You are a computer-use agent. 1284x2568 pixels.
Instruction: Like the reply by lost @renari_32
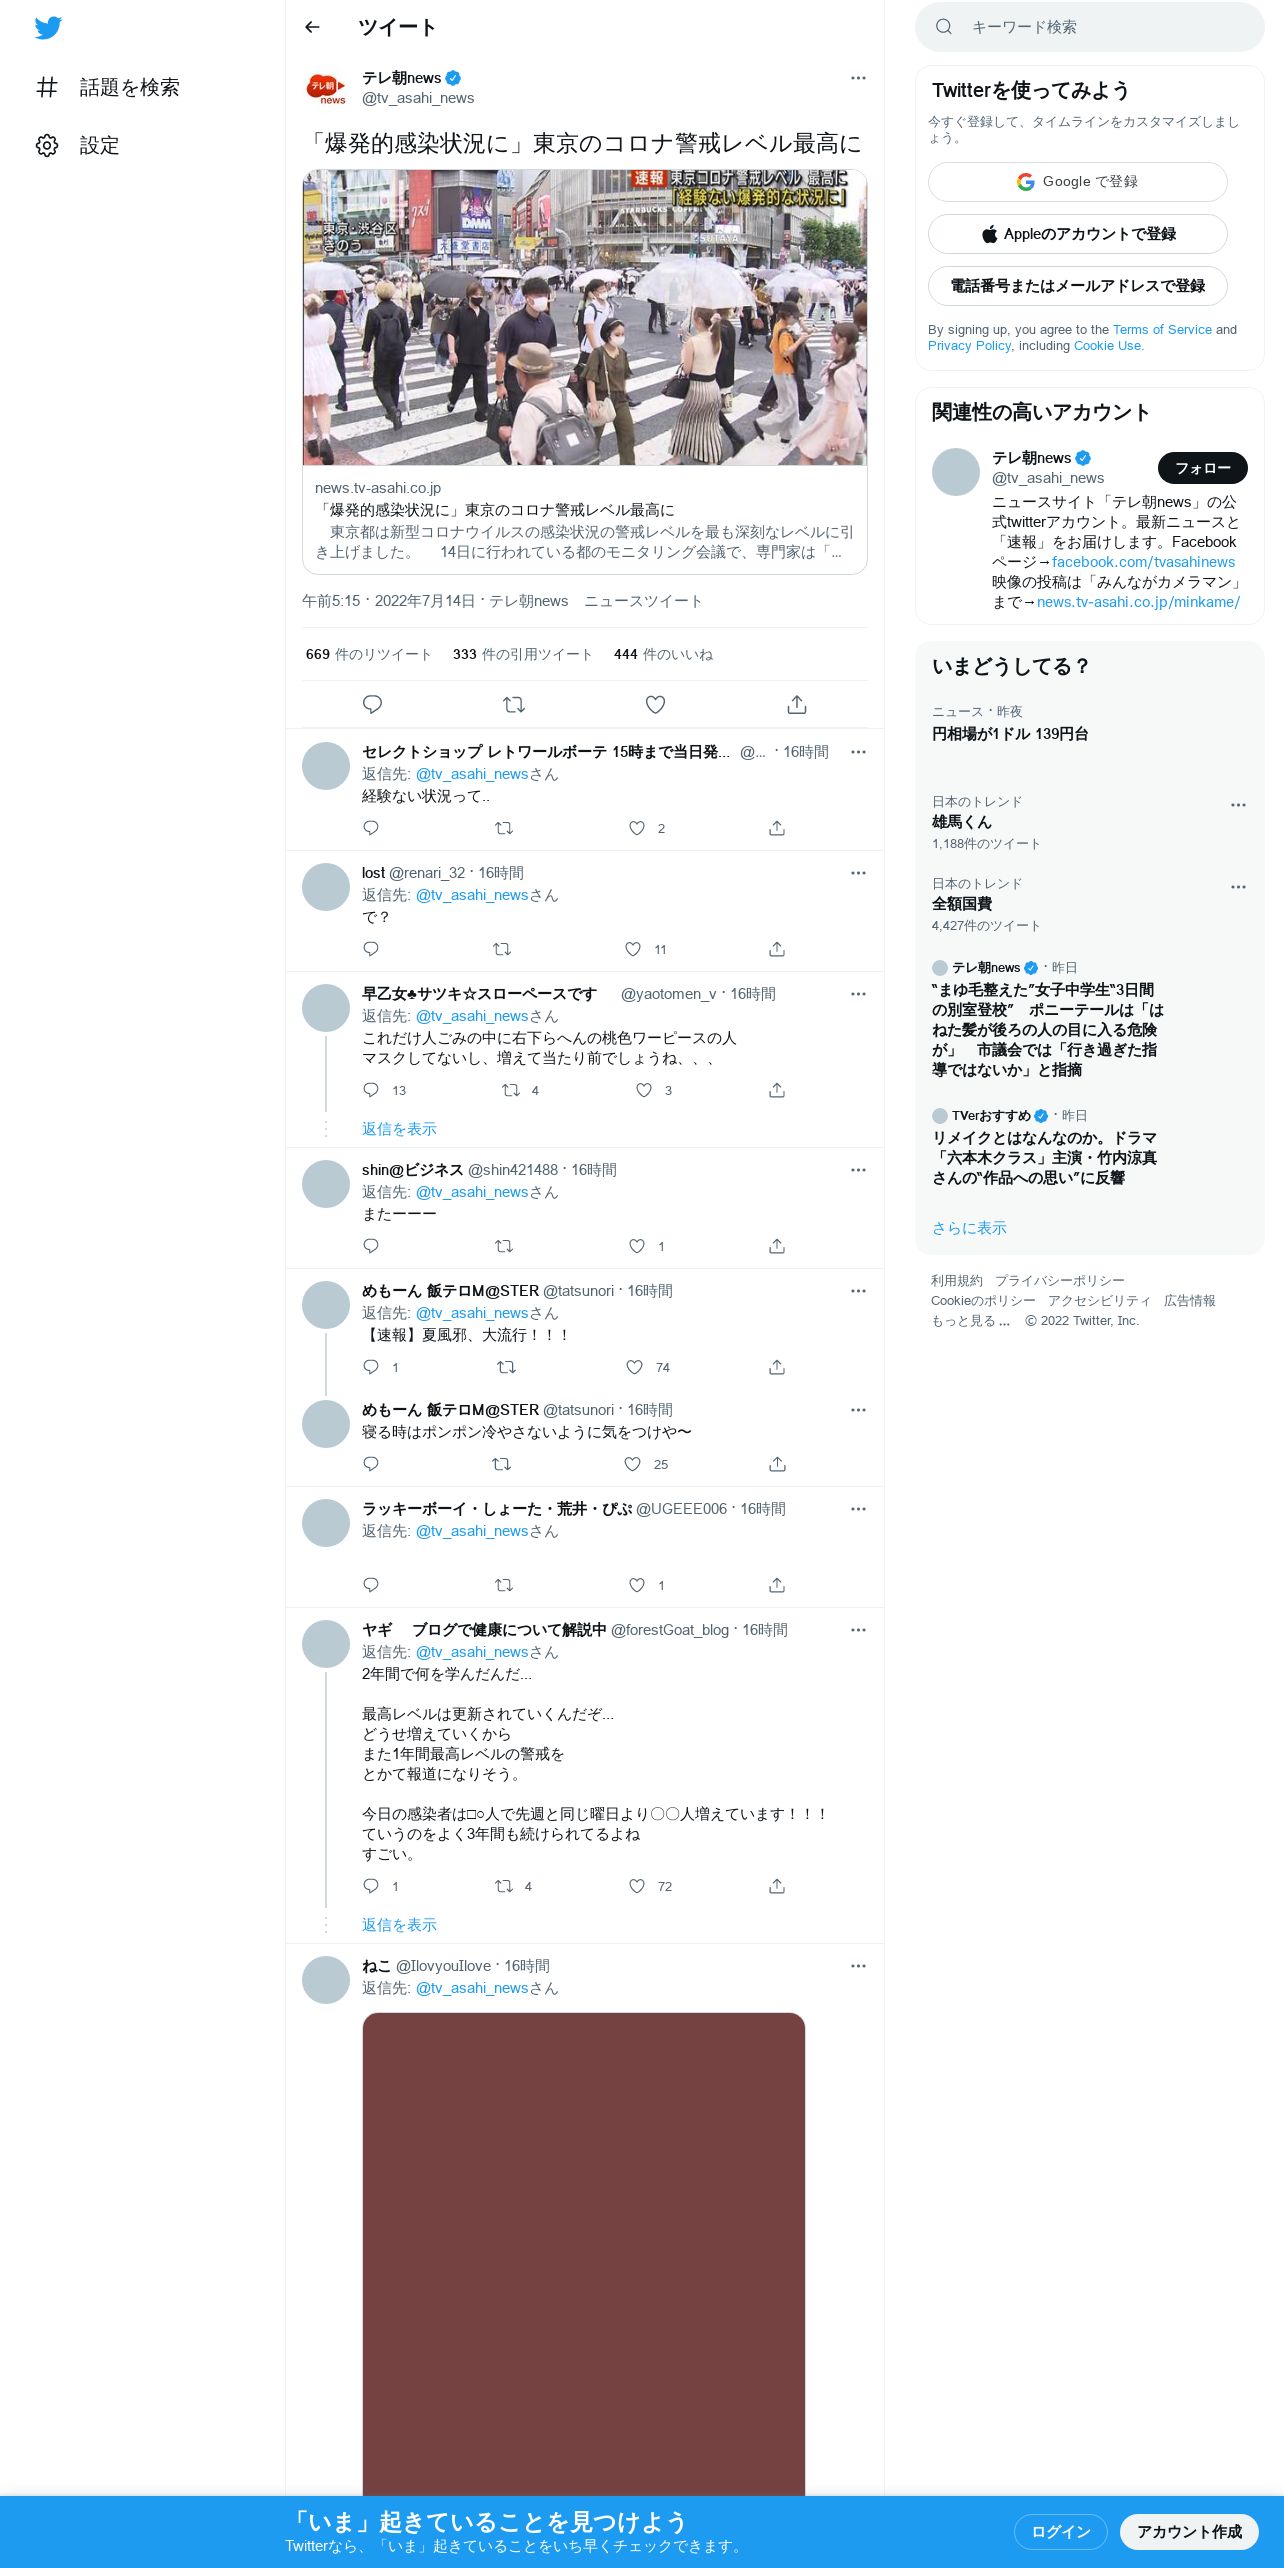click(633, 949)
